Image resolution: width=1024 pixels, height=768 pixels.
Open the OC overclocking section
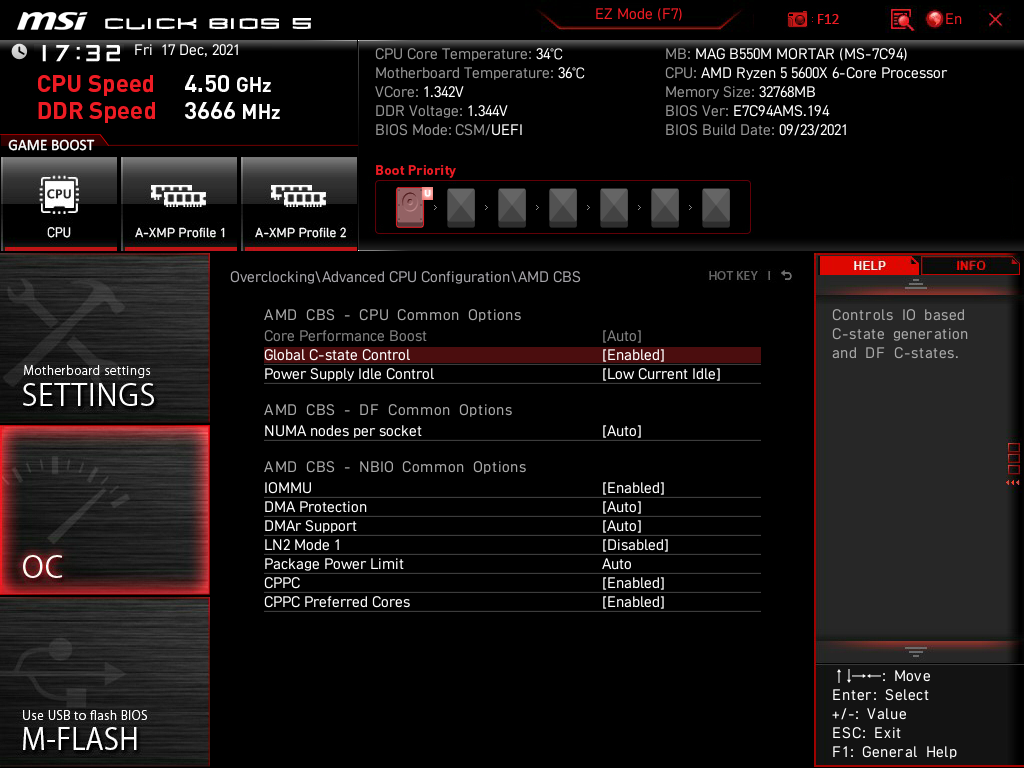coord(104,510)
